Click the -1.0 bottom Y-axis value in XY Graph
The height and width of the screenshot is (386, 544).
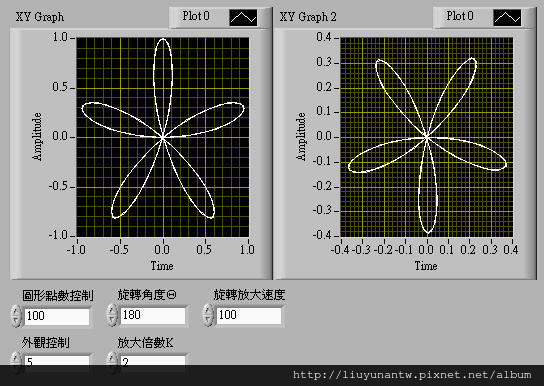58,235
